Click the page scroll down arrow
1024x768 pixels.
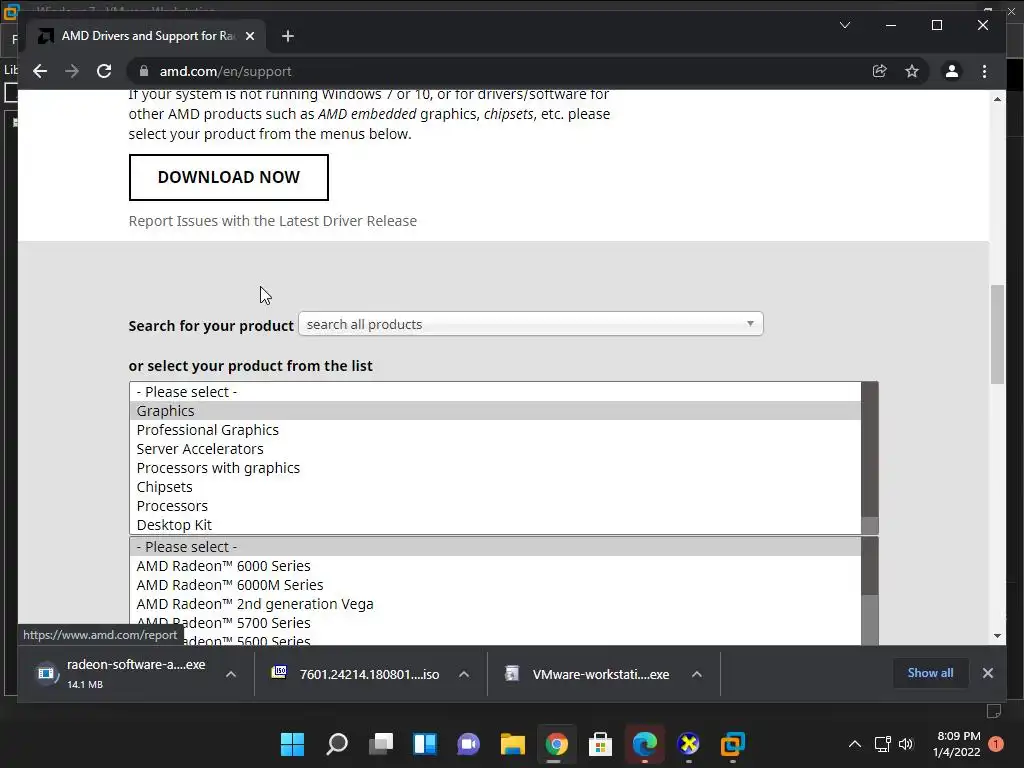point(997,635)
